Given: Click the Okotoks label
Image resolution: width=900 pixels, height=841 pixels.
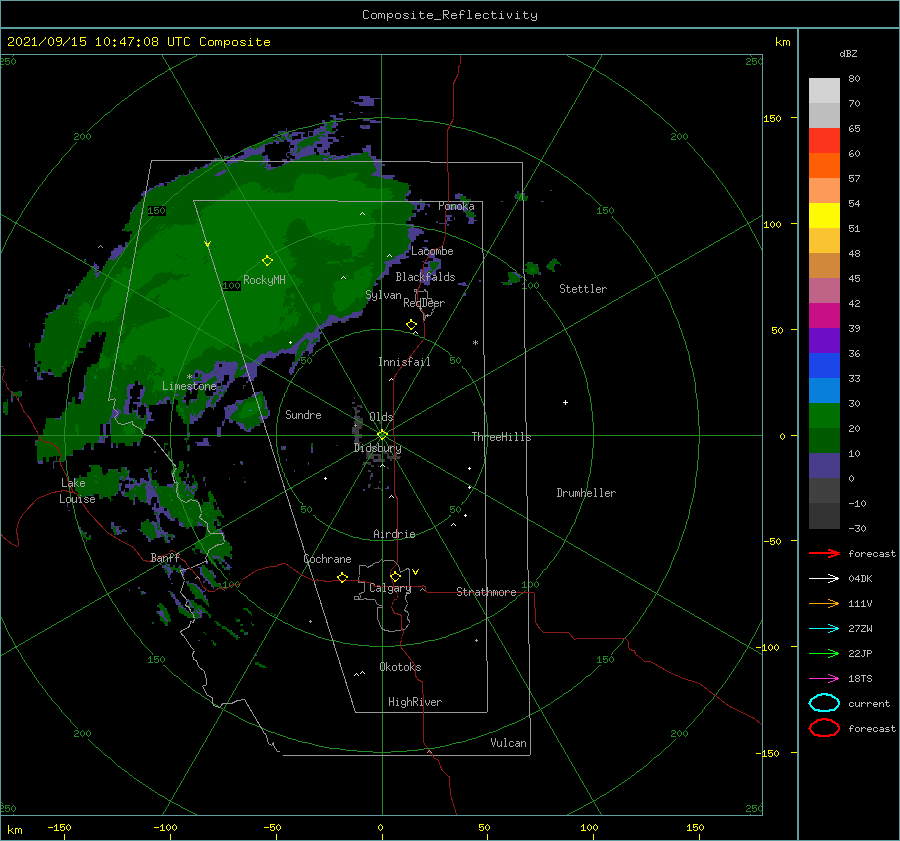Looking at the screenshot, I should coord(400,667).
